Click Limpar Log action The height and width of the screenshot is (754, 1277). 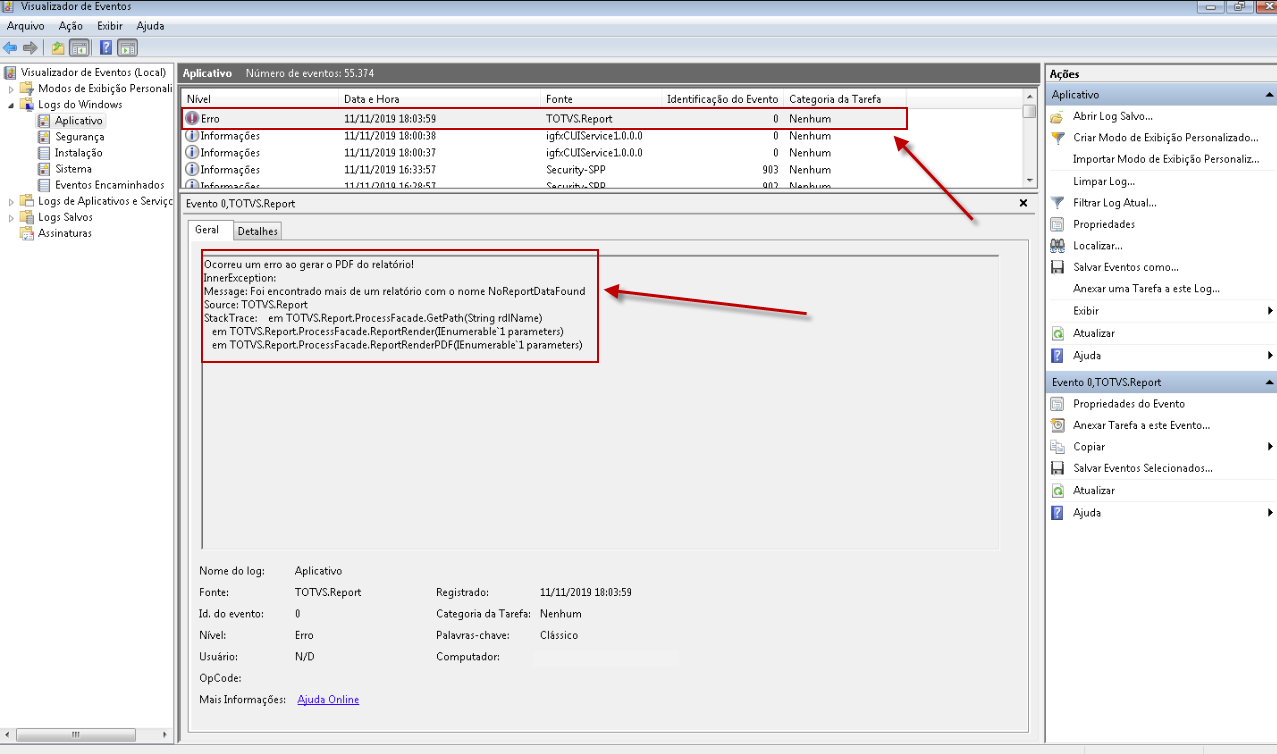coord(1104,181)
